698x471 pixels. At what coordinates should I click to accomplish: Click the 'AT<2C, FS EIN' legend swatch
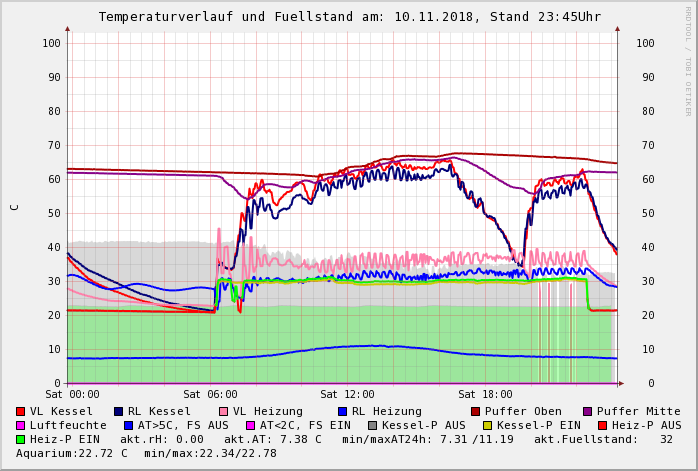point(252,425)
